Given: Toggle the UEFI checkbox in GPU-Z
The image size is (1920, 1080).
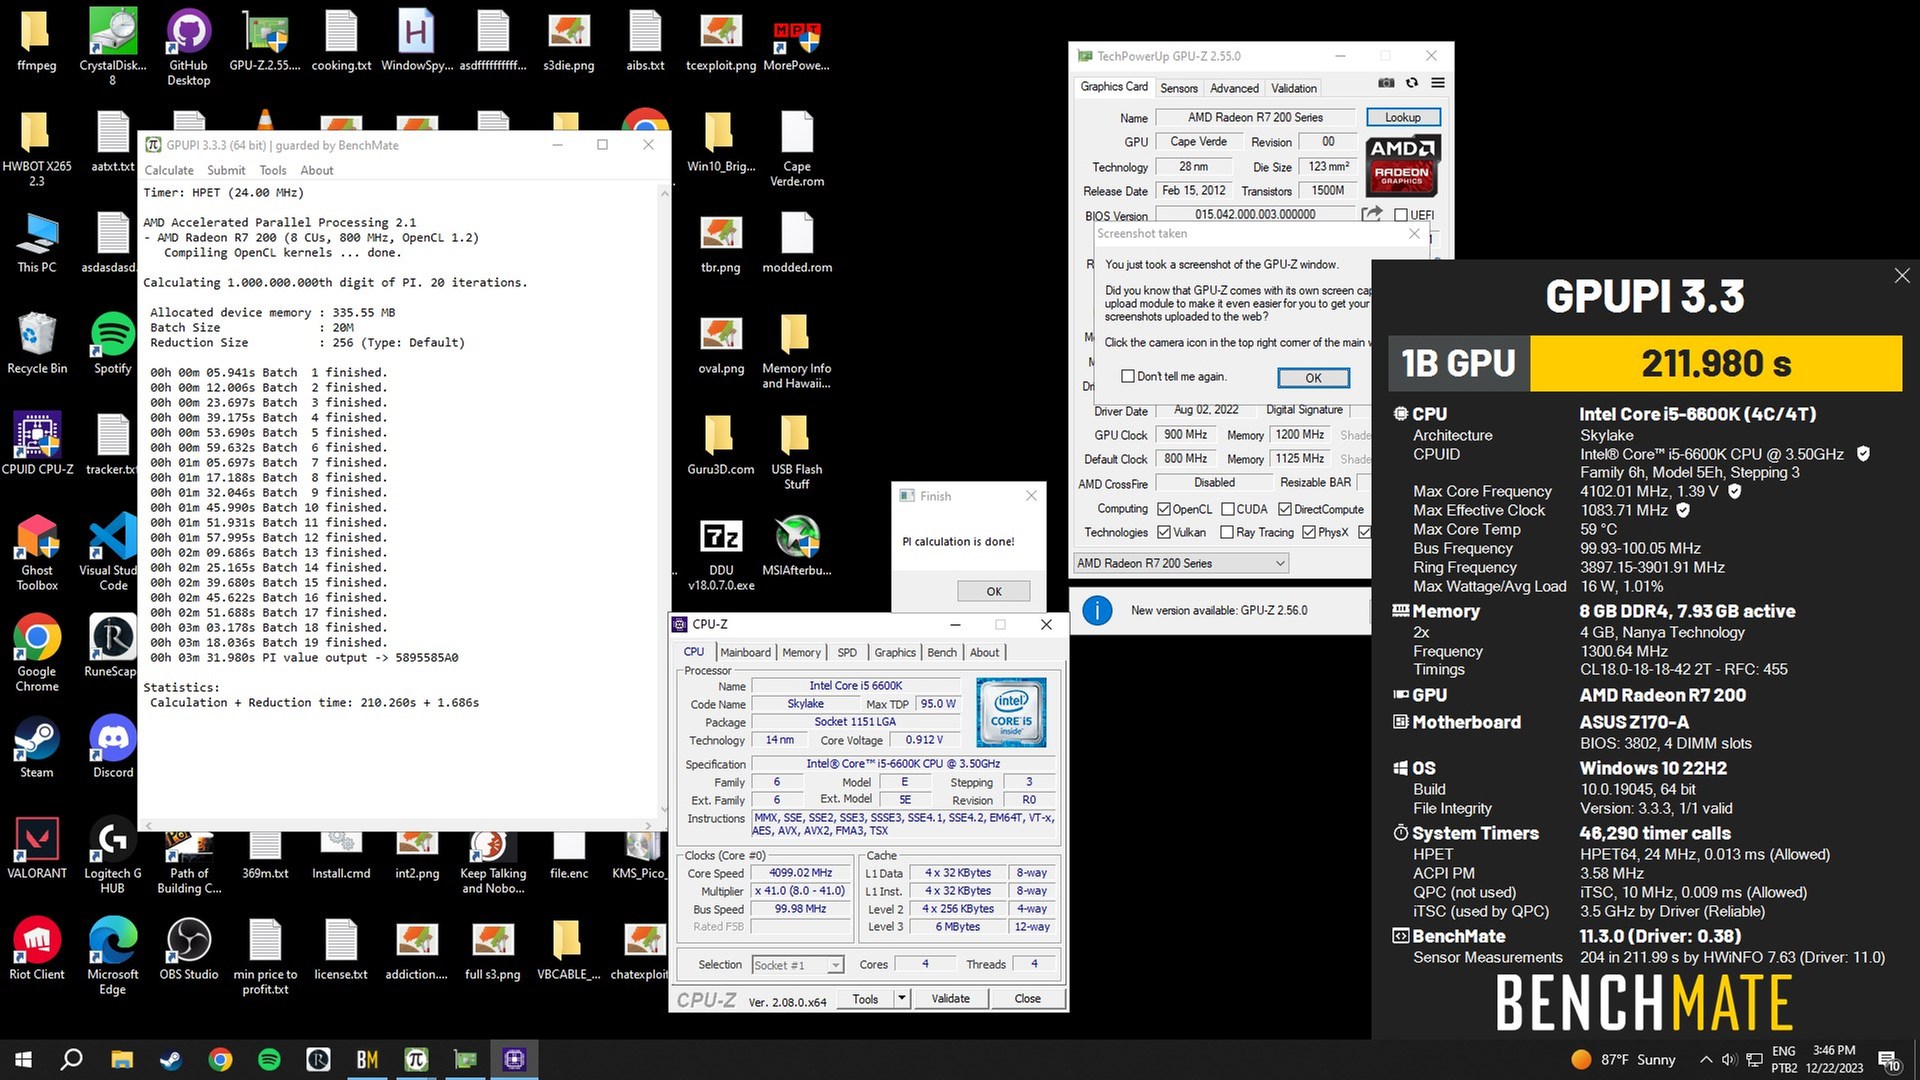Looking at the screenshot, I should point(1401,215).
